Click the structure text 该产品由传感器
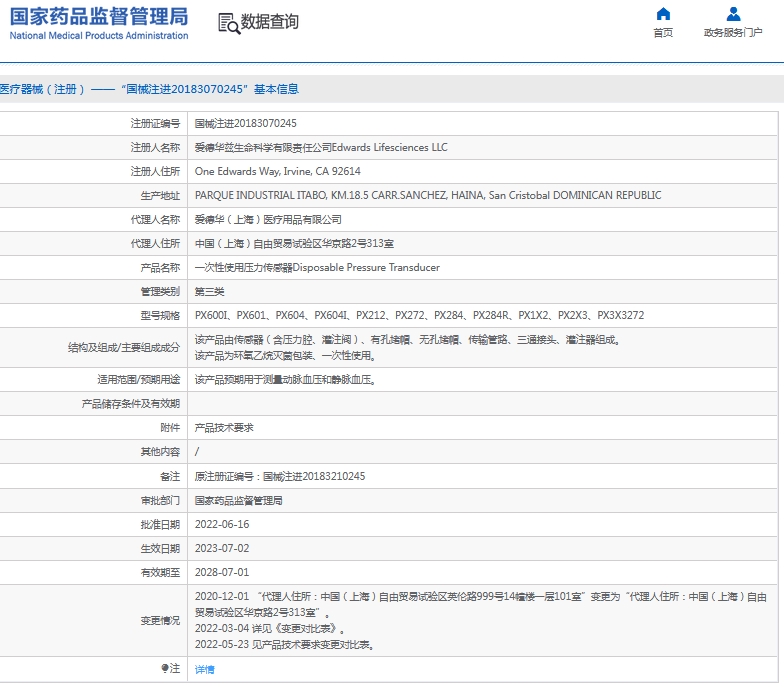This screenshot has width=784, height=687. (408, 340)
